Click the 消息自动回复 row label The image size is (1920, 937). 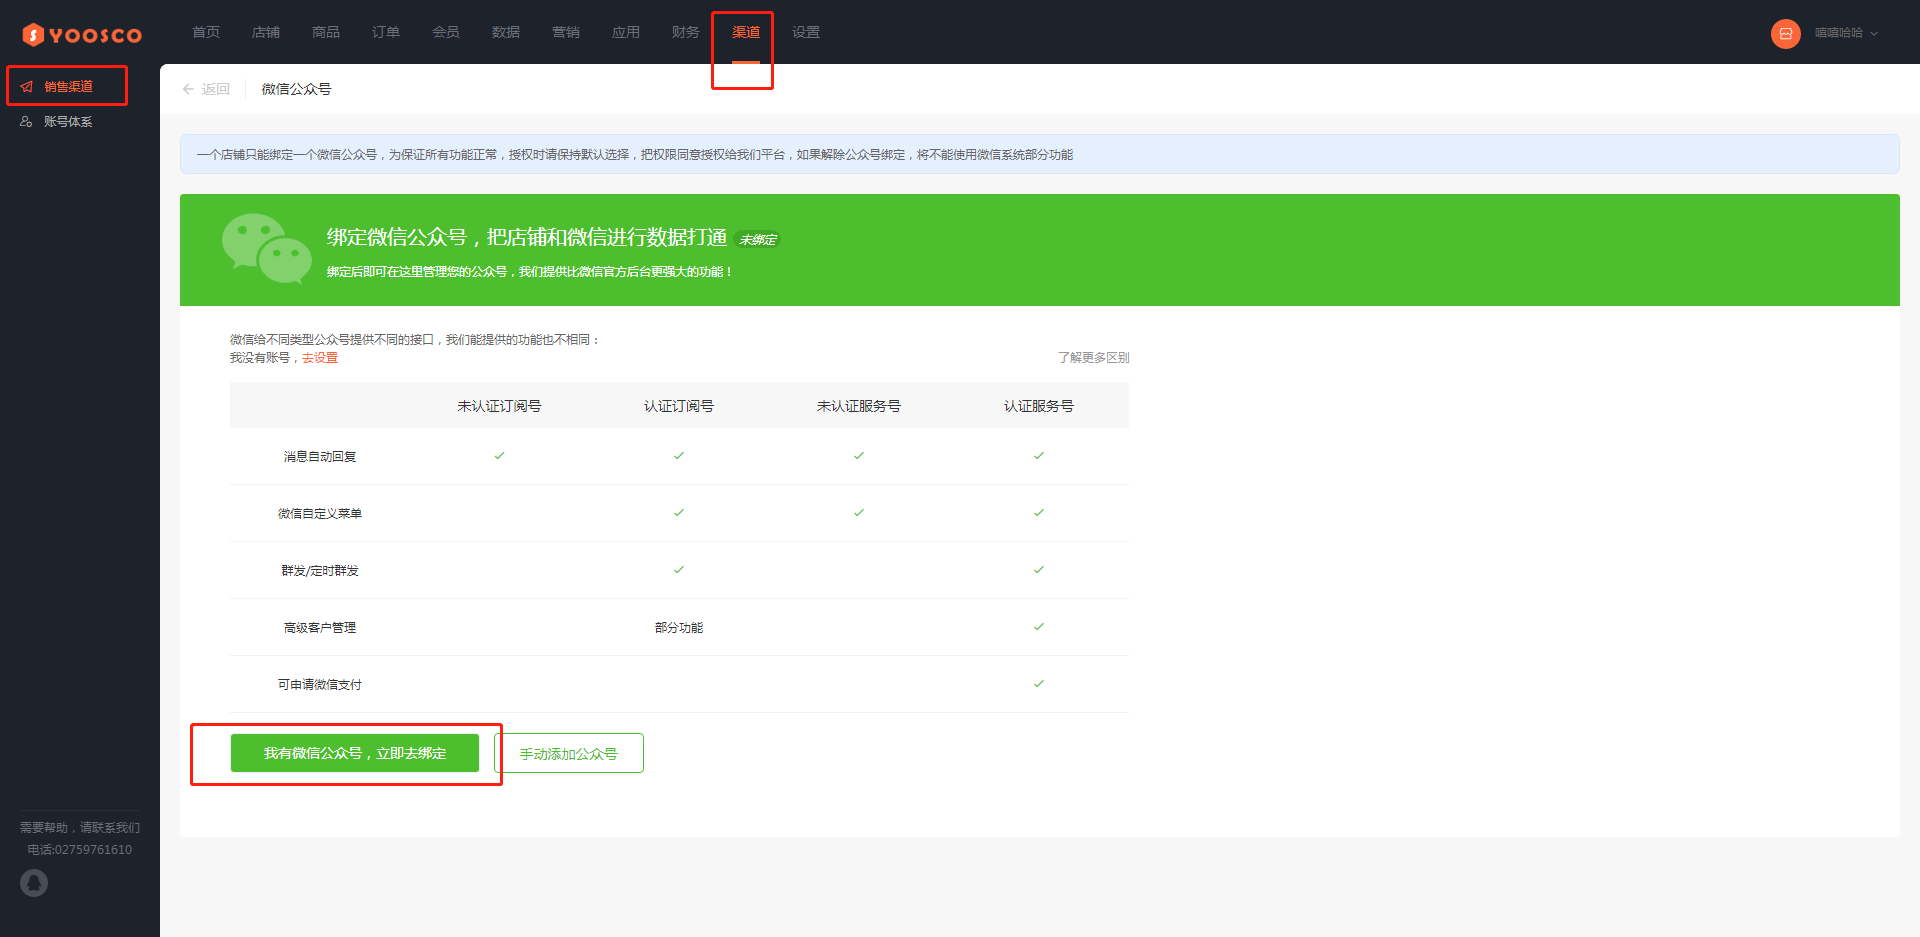(x=320, y=457)
